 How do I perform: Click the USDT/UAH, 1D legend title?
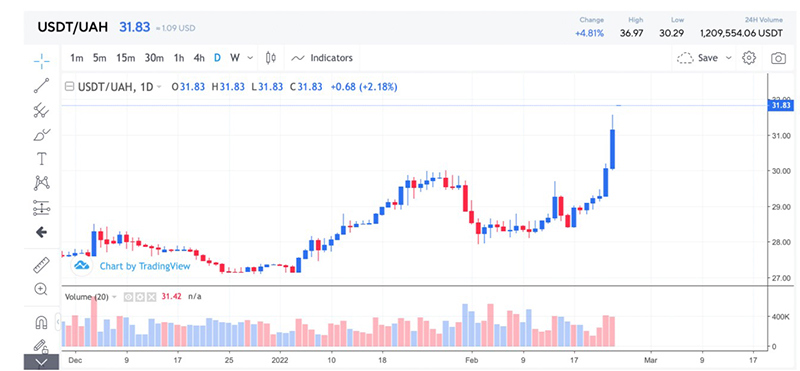[x=115, y=87]
